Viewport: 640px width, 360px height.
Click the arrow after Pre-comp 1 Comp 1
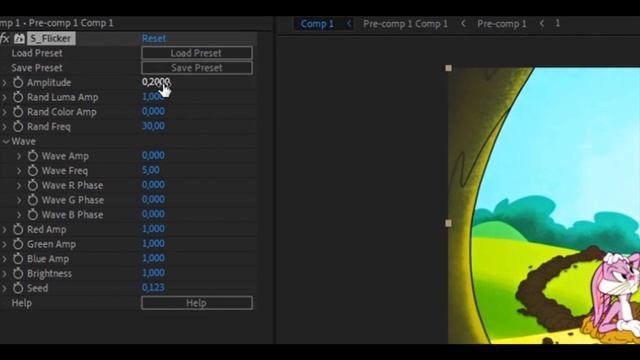pos(463,24)
